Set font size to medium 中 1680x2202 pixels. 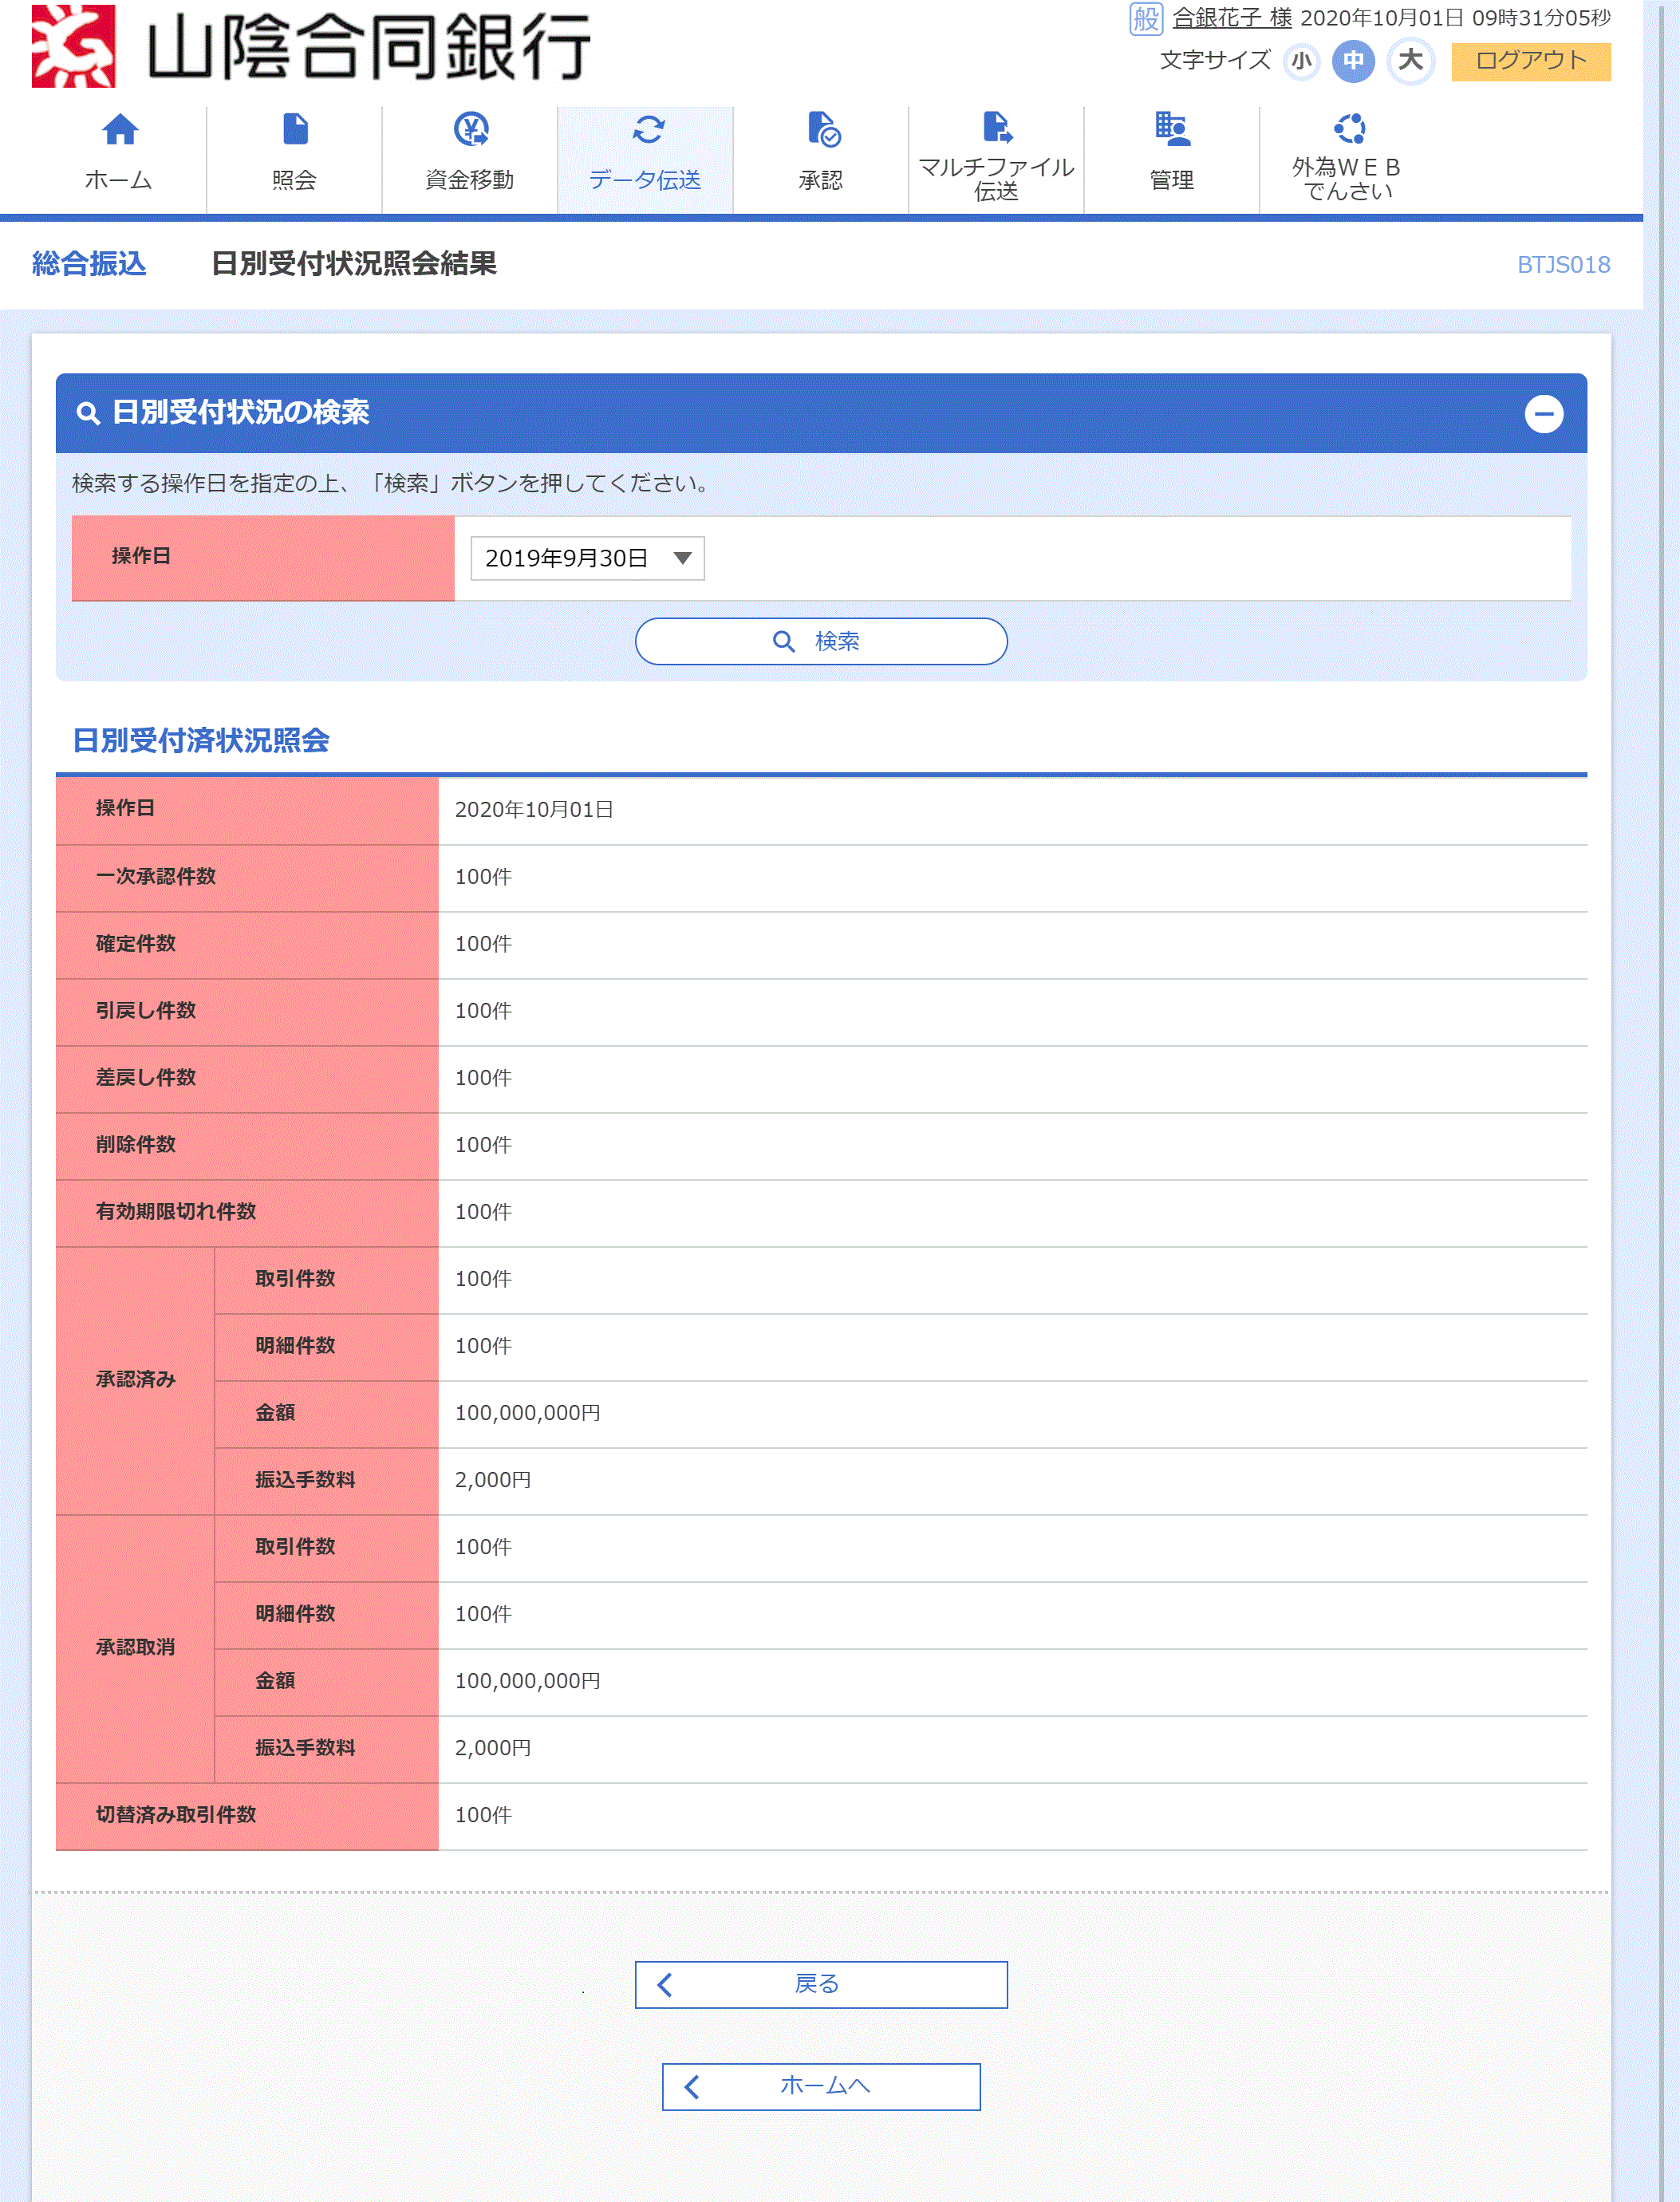[x=1353, y=61]
